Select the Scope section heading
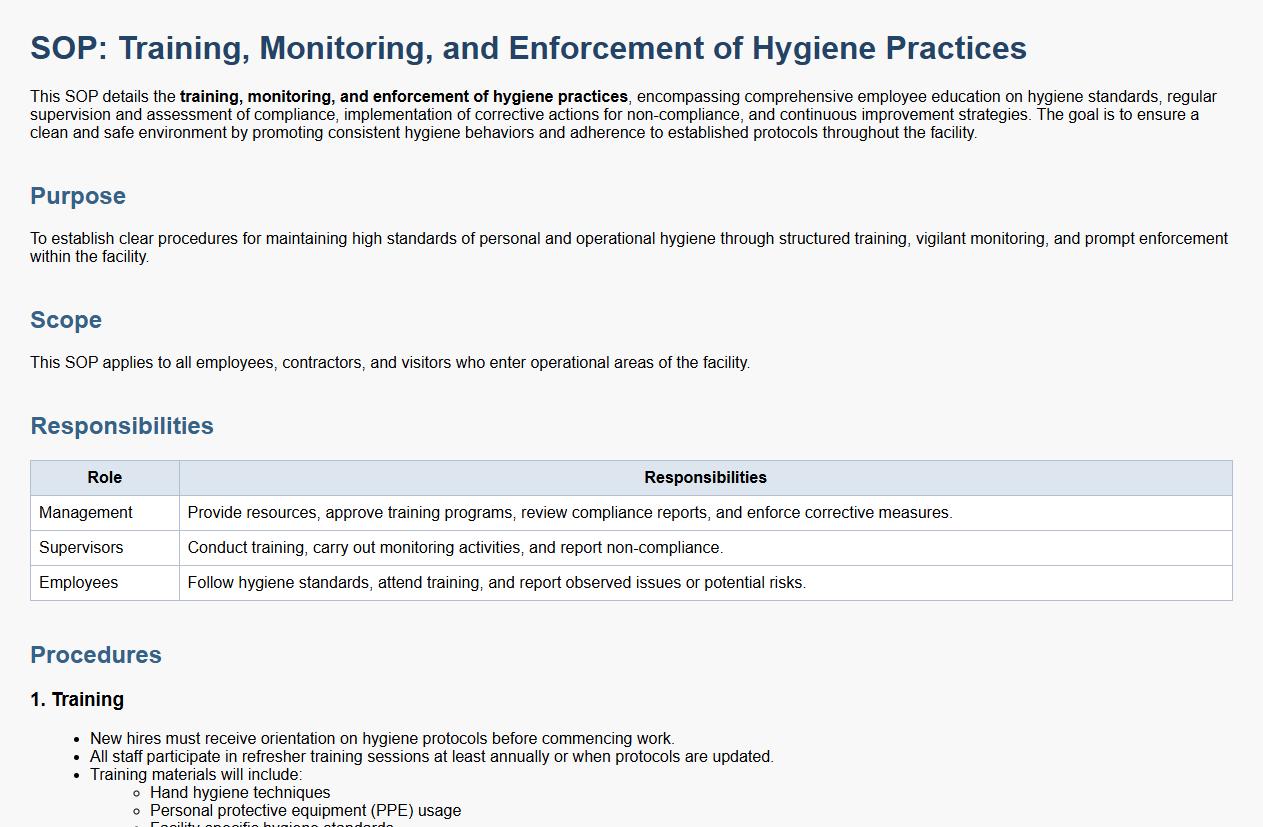This screenshot has height=827, width=1263. pos(66,320)
